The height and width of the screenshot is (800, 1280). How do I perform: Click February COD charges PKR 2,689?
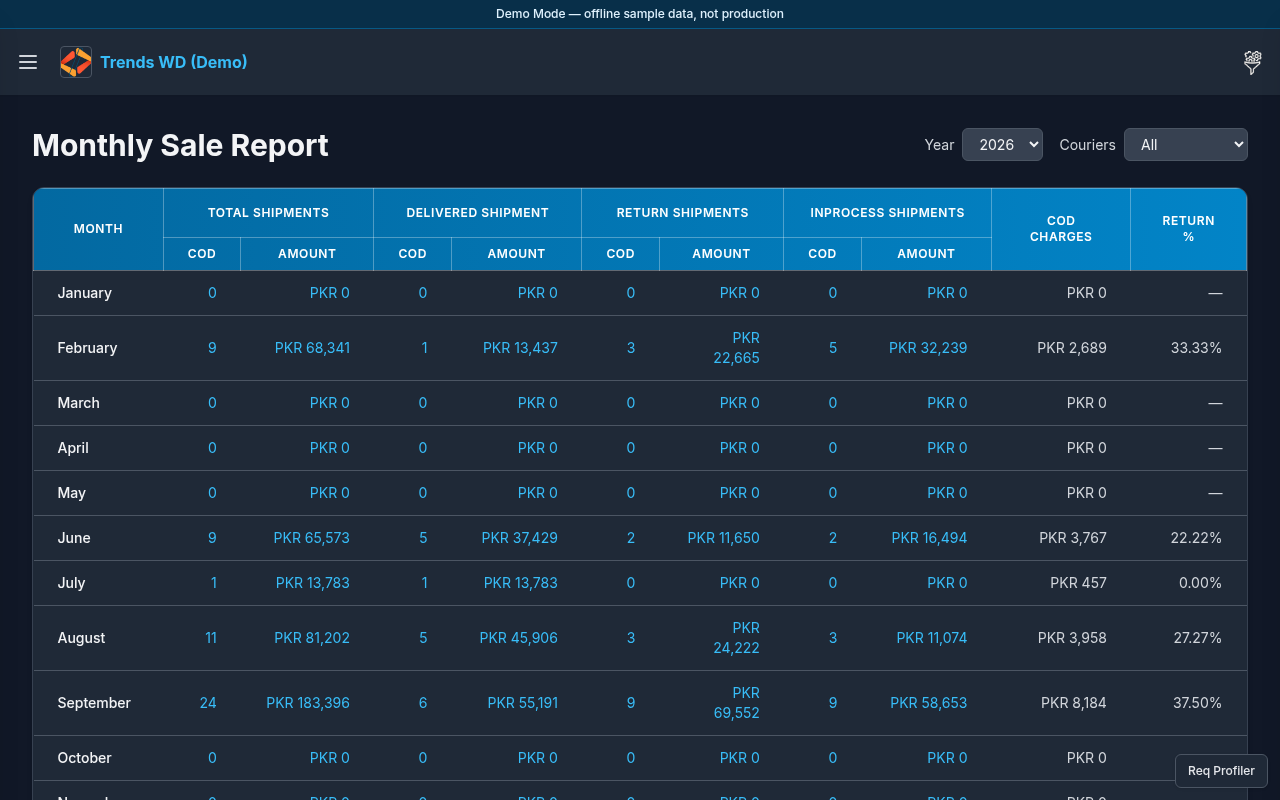(x=1072, y=348)
